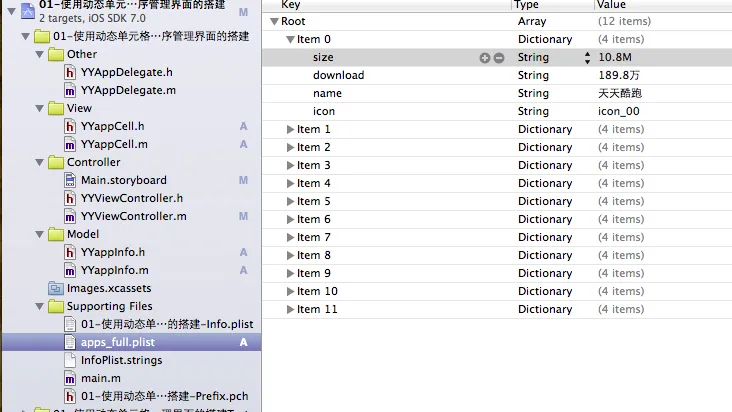This screenshot has width=732, height=412.
Task: Select the InfoPlist.strings file
Action: 121,360
